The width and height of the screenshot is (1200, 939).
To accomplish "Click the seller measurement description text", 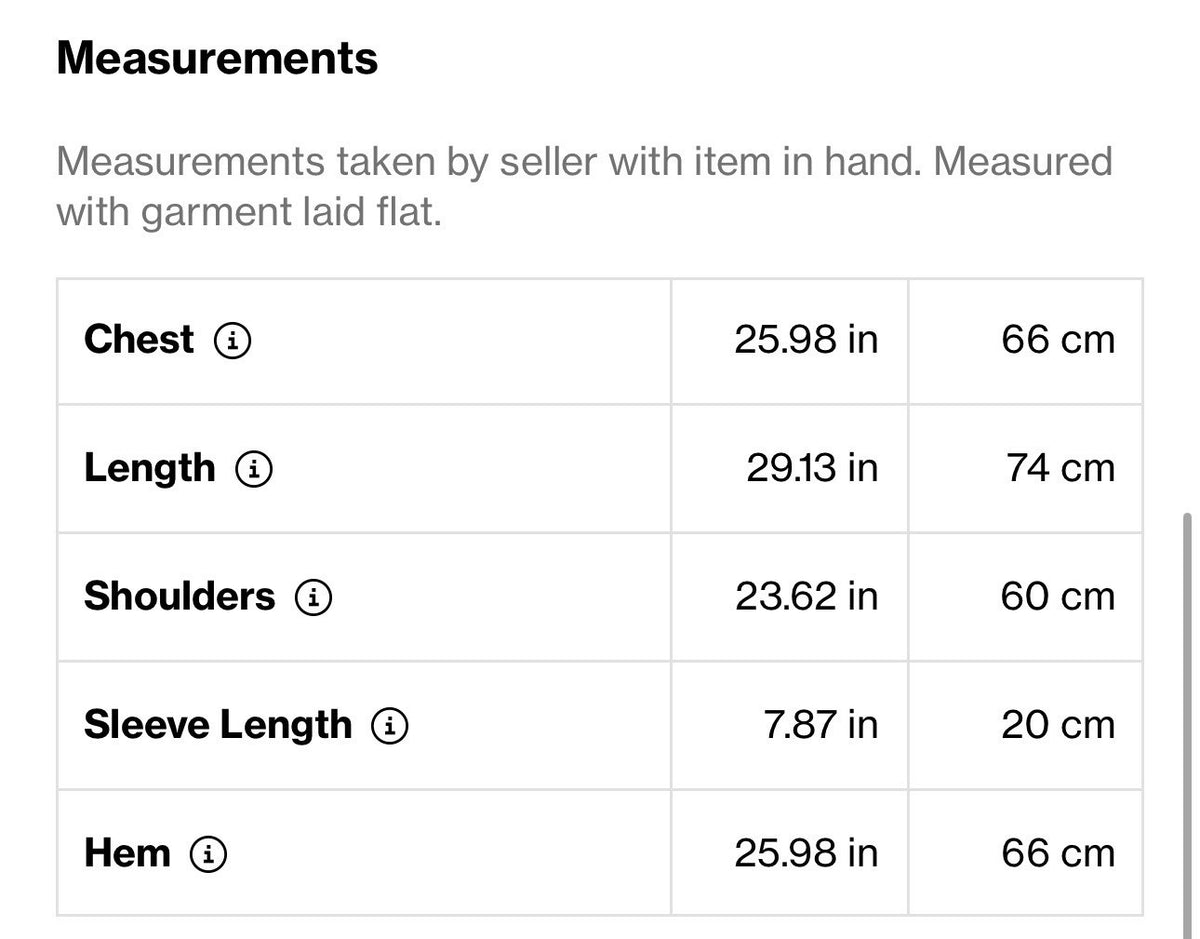I will pos(584,187).
